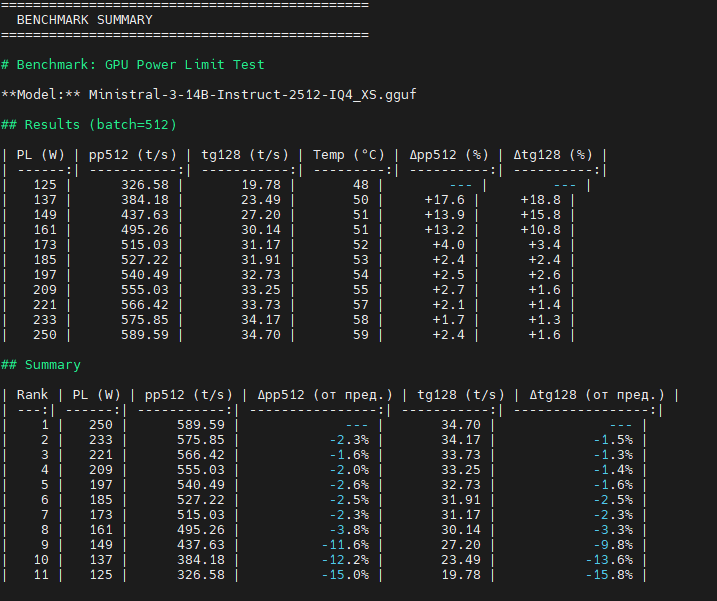Click the Summary Δtg128 value -13.6%
The image size is (717, 601).
click(x=609, y=560)
